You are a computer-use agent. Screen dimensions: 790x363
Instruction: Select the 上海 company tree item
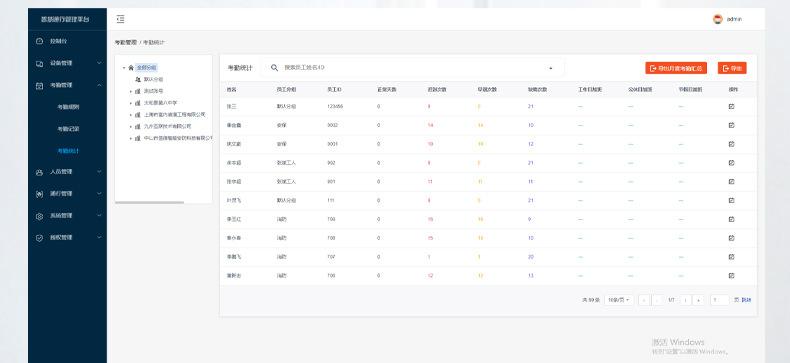[174, 115]
